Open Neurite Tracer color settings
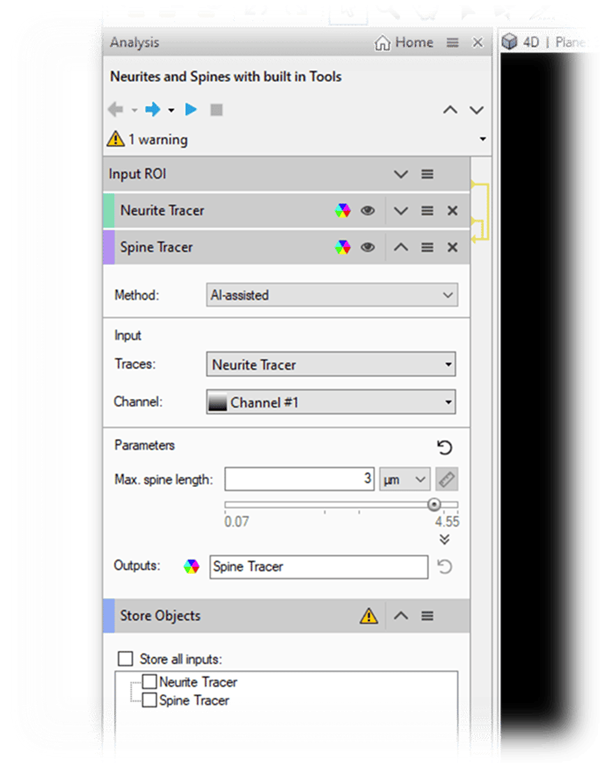Image resolution: width=605 pixels, height=768 pixels. coord(343,211)
